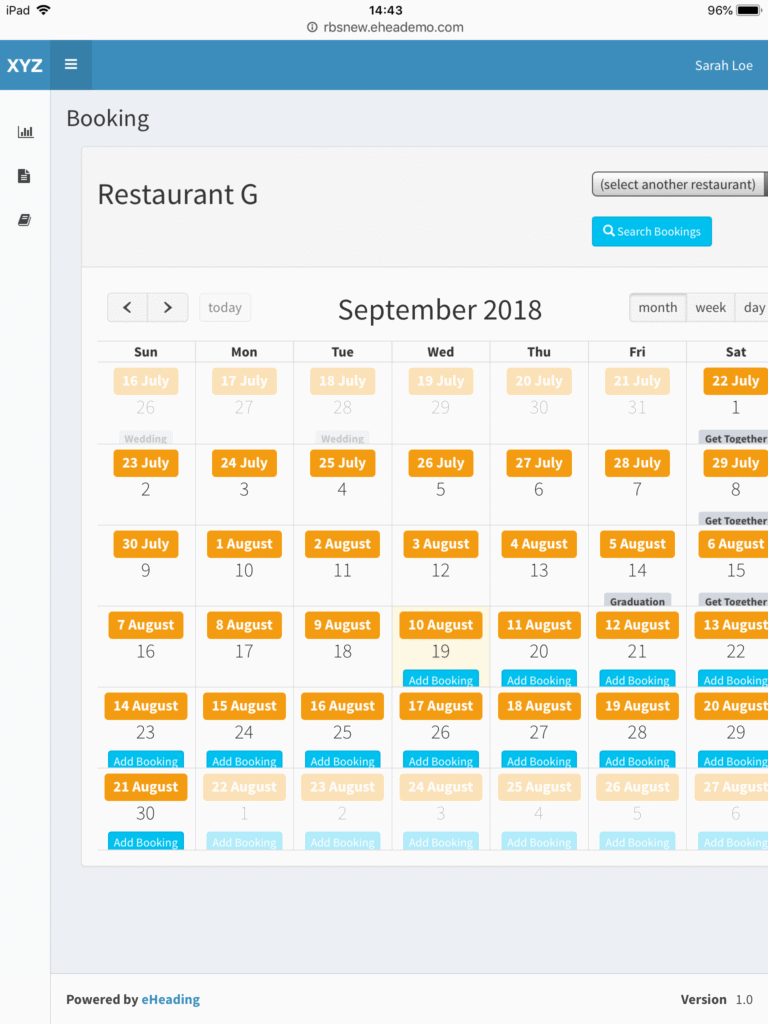
Task: Open the Wedding event on 16 July
Action: coord(145,438)
